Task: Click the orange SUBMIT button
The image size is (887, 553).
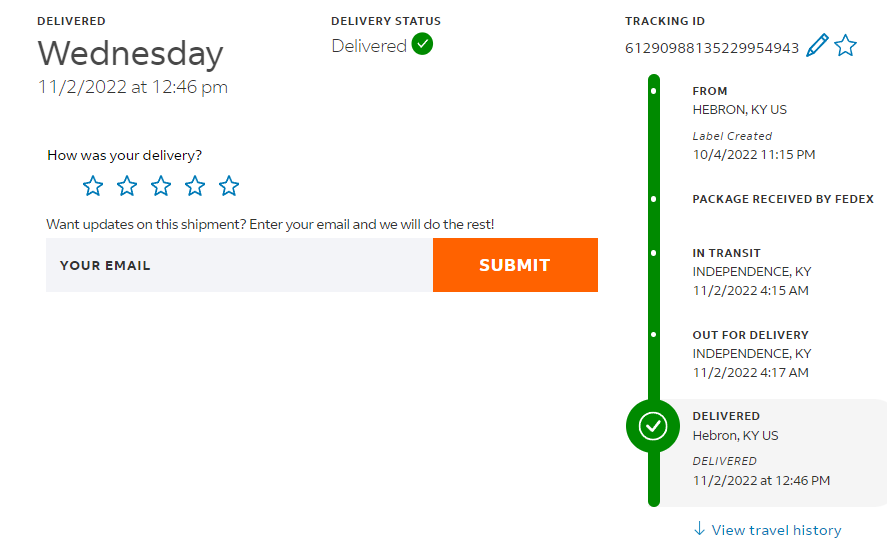Action: point(515,265)
